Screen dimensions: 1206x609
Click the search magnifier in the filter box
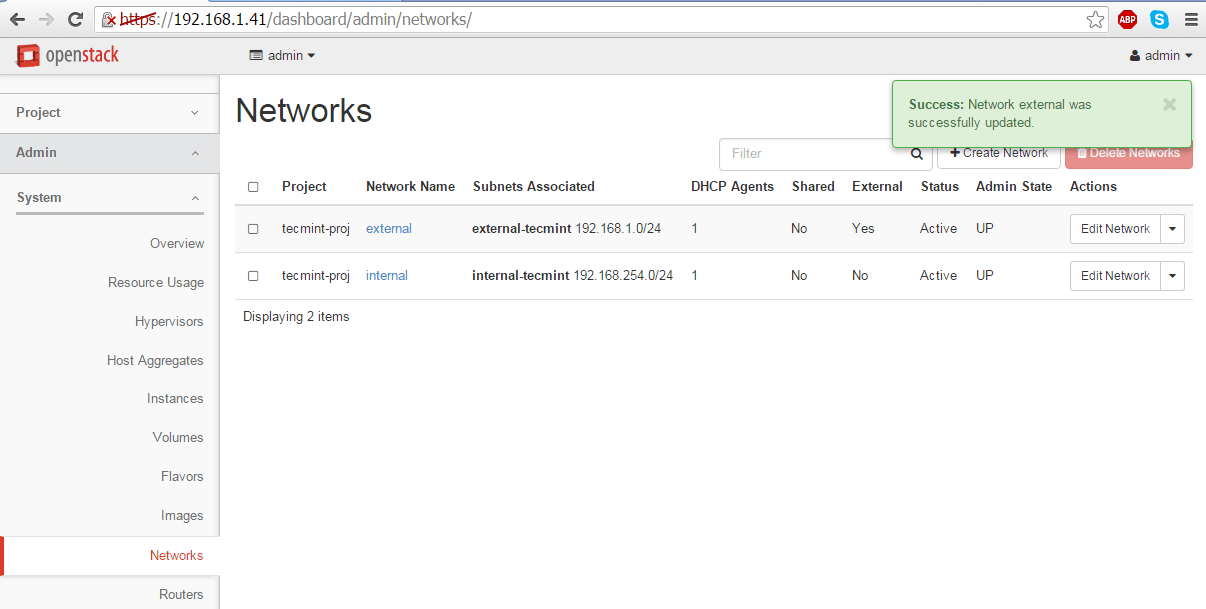[917, 154]
